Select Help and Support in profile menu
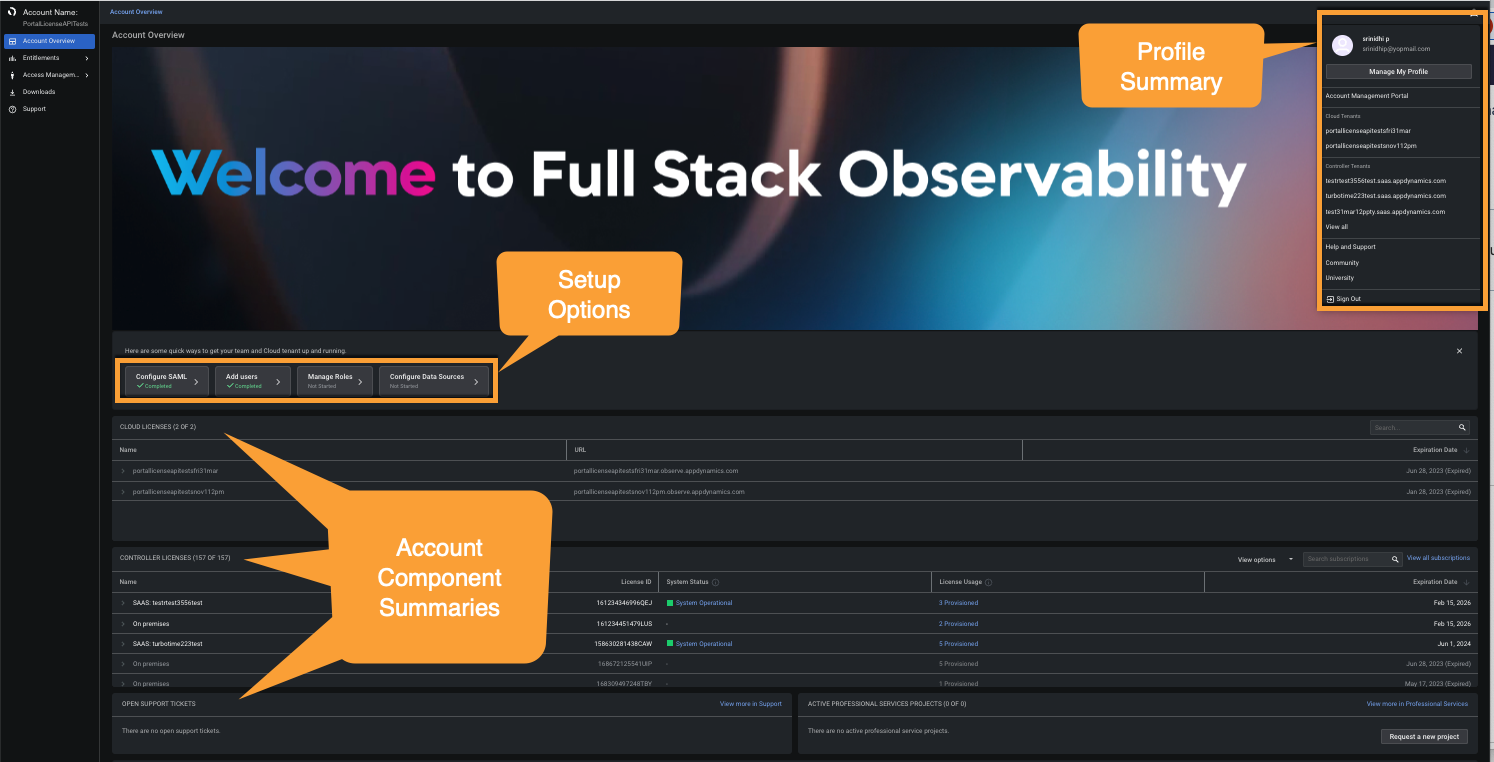The image size is (1494, 762). point(1350,247)
